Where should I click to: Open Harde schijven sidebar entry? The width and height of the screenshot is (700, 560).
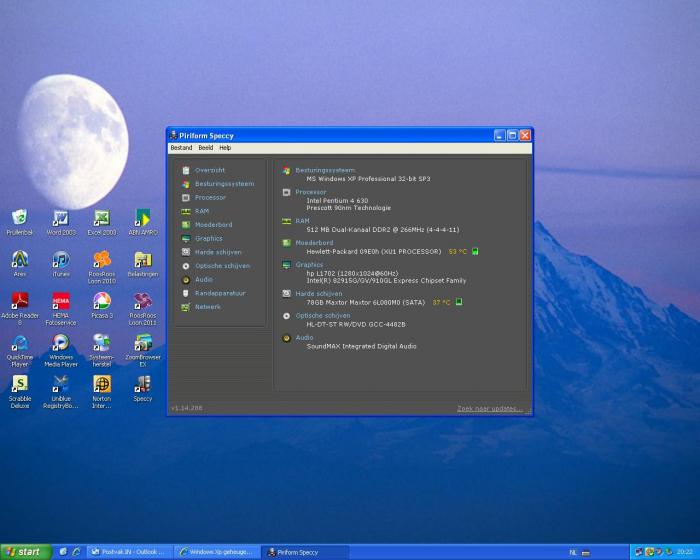point(211,252)
